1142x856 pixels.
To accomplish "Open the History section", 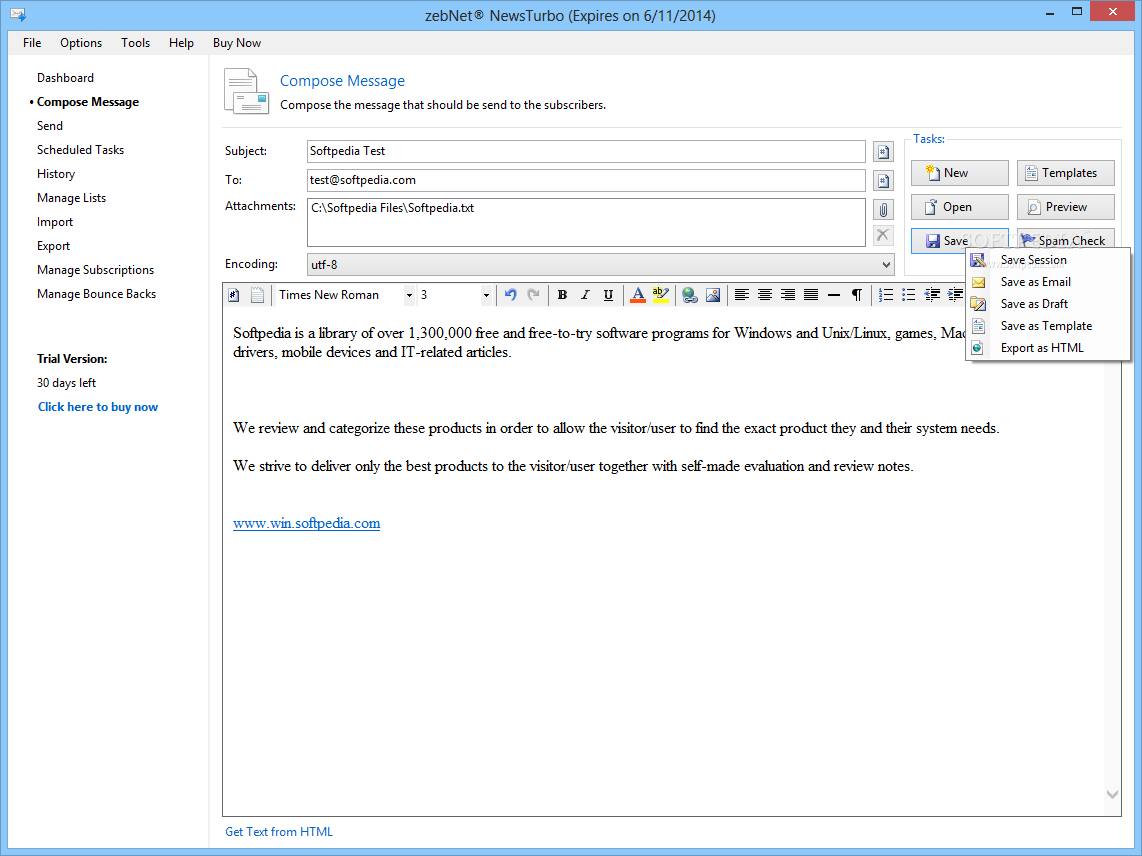I will (x=56, y=174).
